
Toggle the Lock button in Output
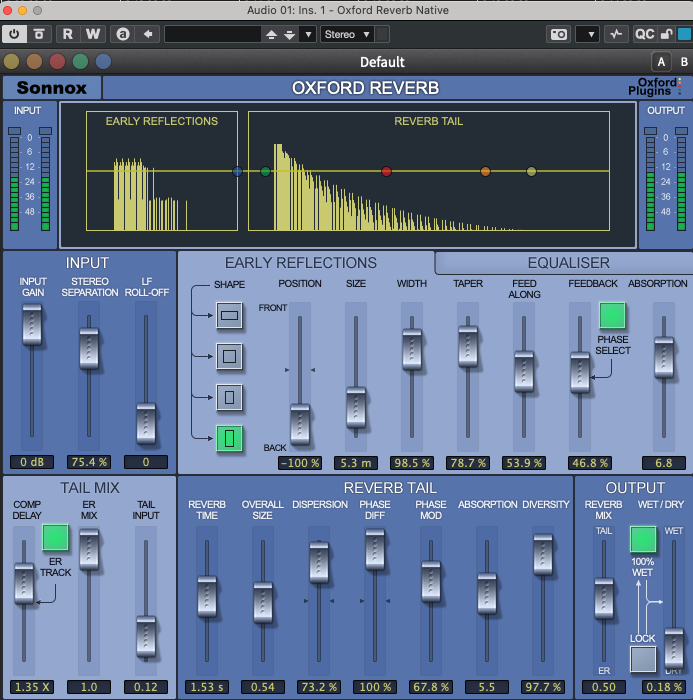pos(643,659)
